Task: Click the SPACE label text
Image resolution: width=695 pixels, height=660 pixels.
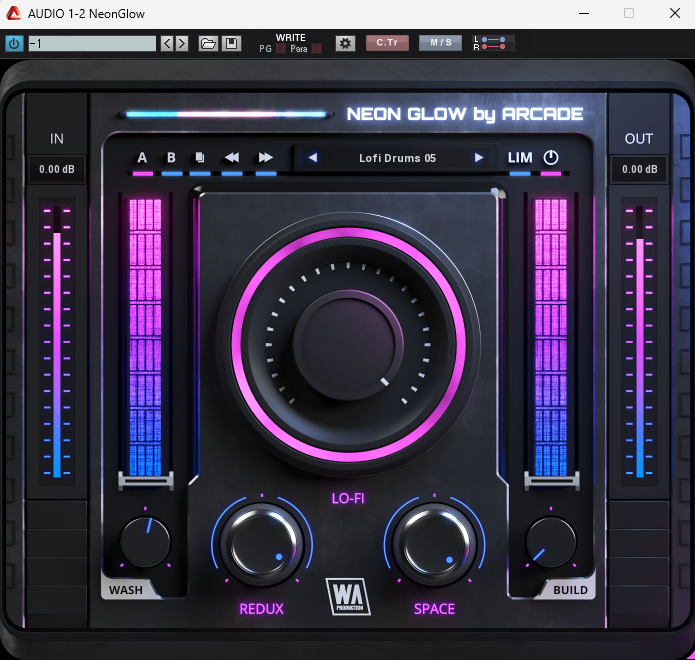Action: [434, 609]
